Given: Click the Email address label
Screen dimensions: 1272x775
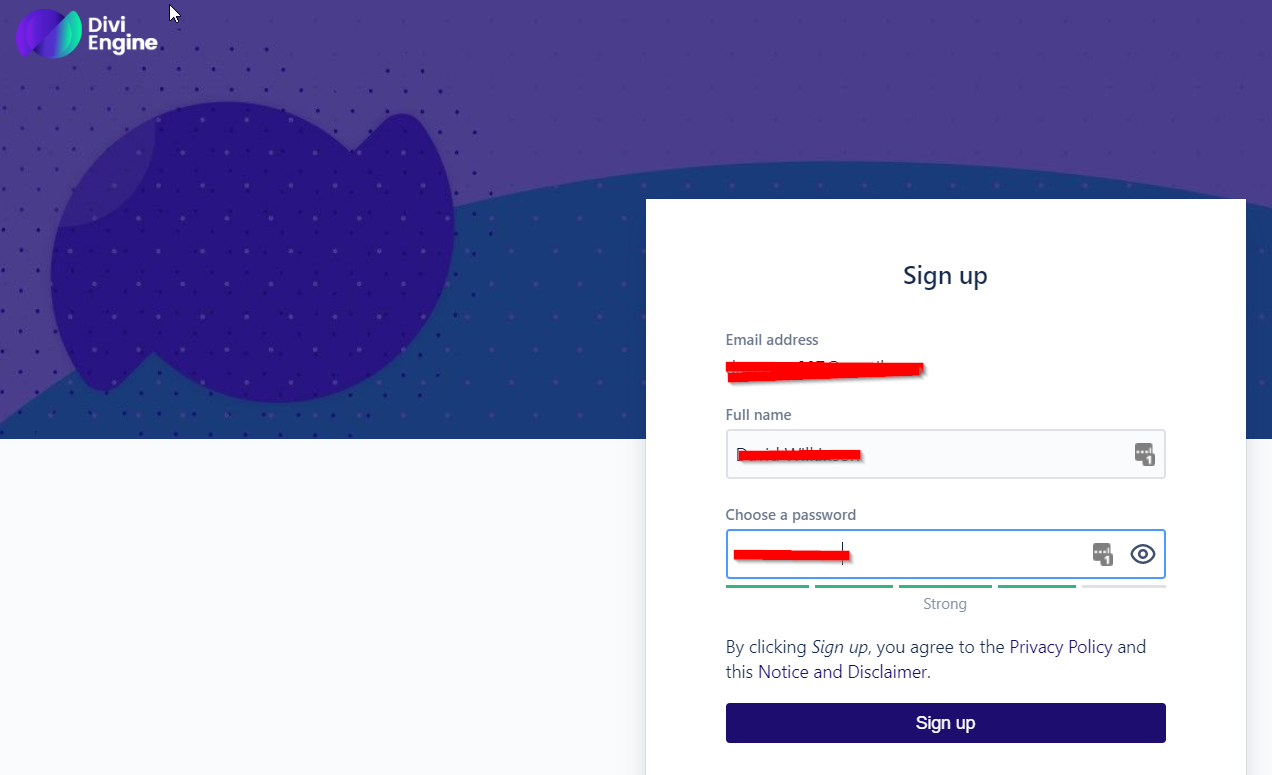Looking at the screenshot, I should tap(772, 340).
